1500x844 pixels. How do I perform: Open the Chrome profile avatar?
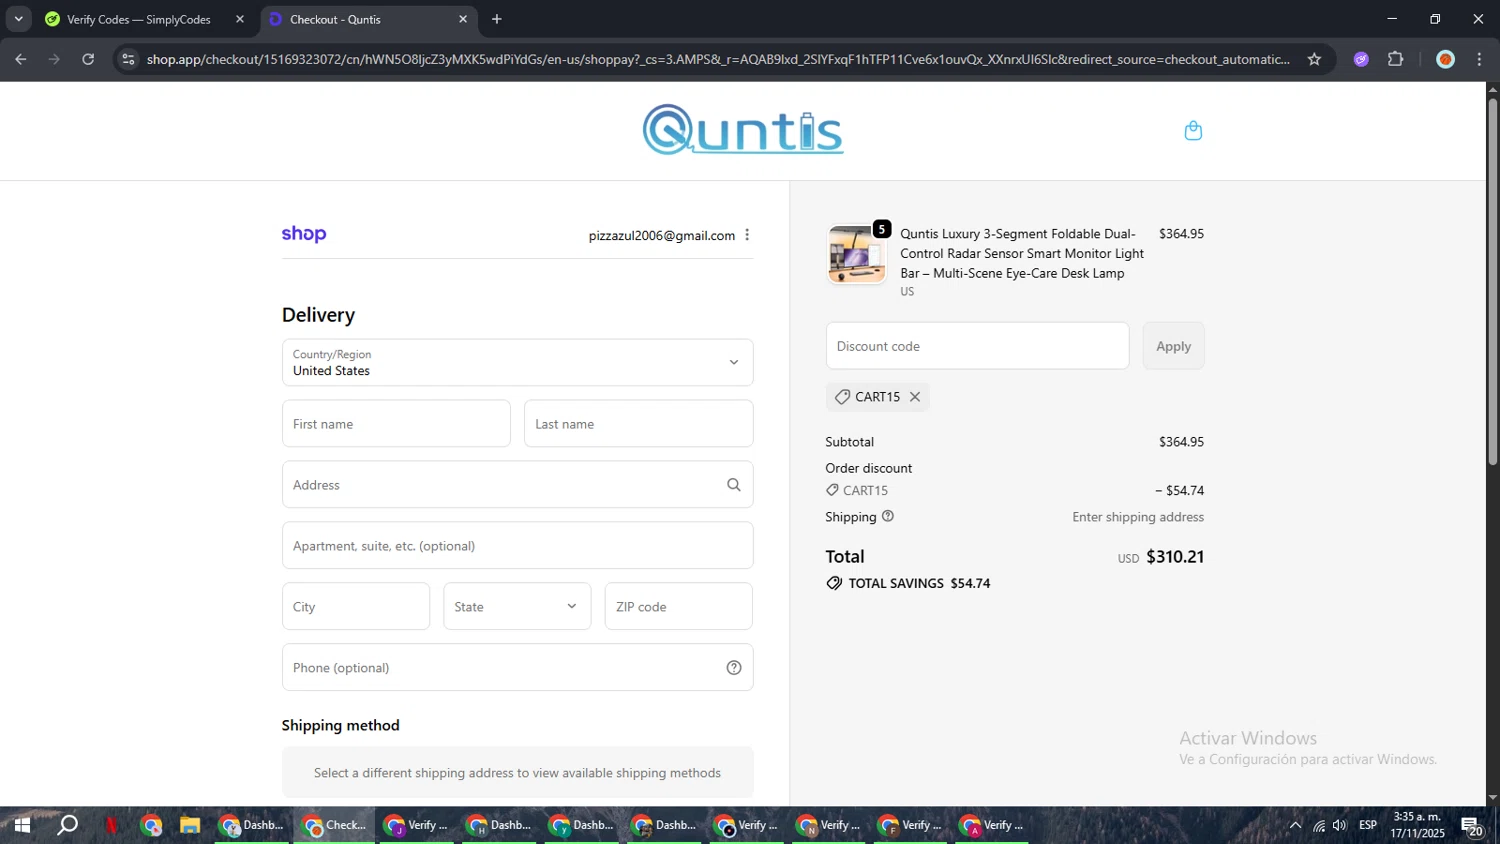[x=1445, y=59]
